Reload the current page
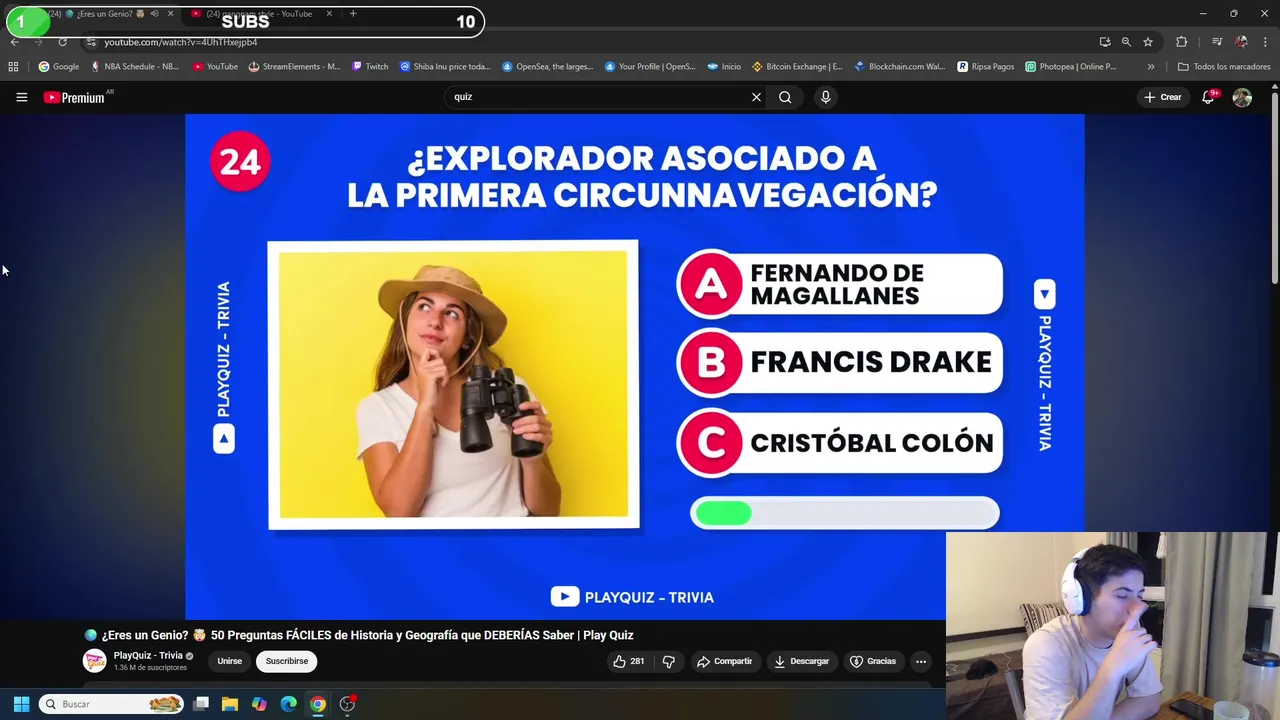Screen dimensions: 1280x720 tap(62, 42)
